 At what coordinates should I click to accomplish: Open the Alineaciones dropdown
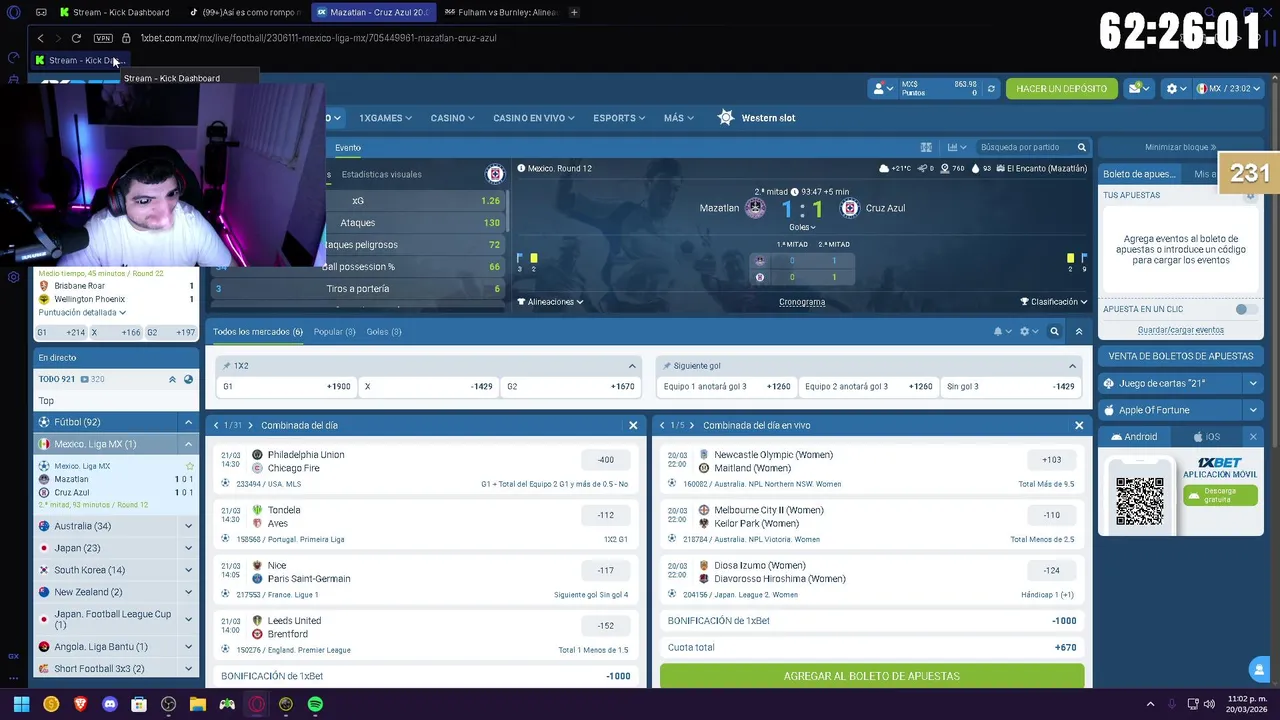[x=550, y=302]
